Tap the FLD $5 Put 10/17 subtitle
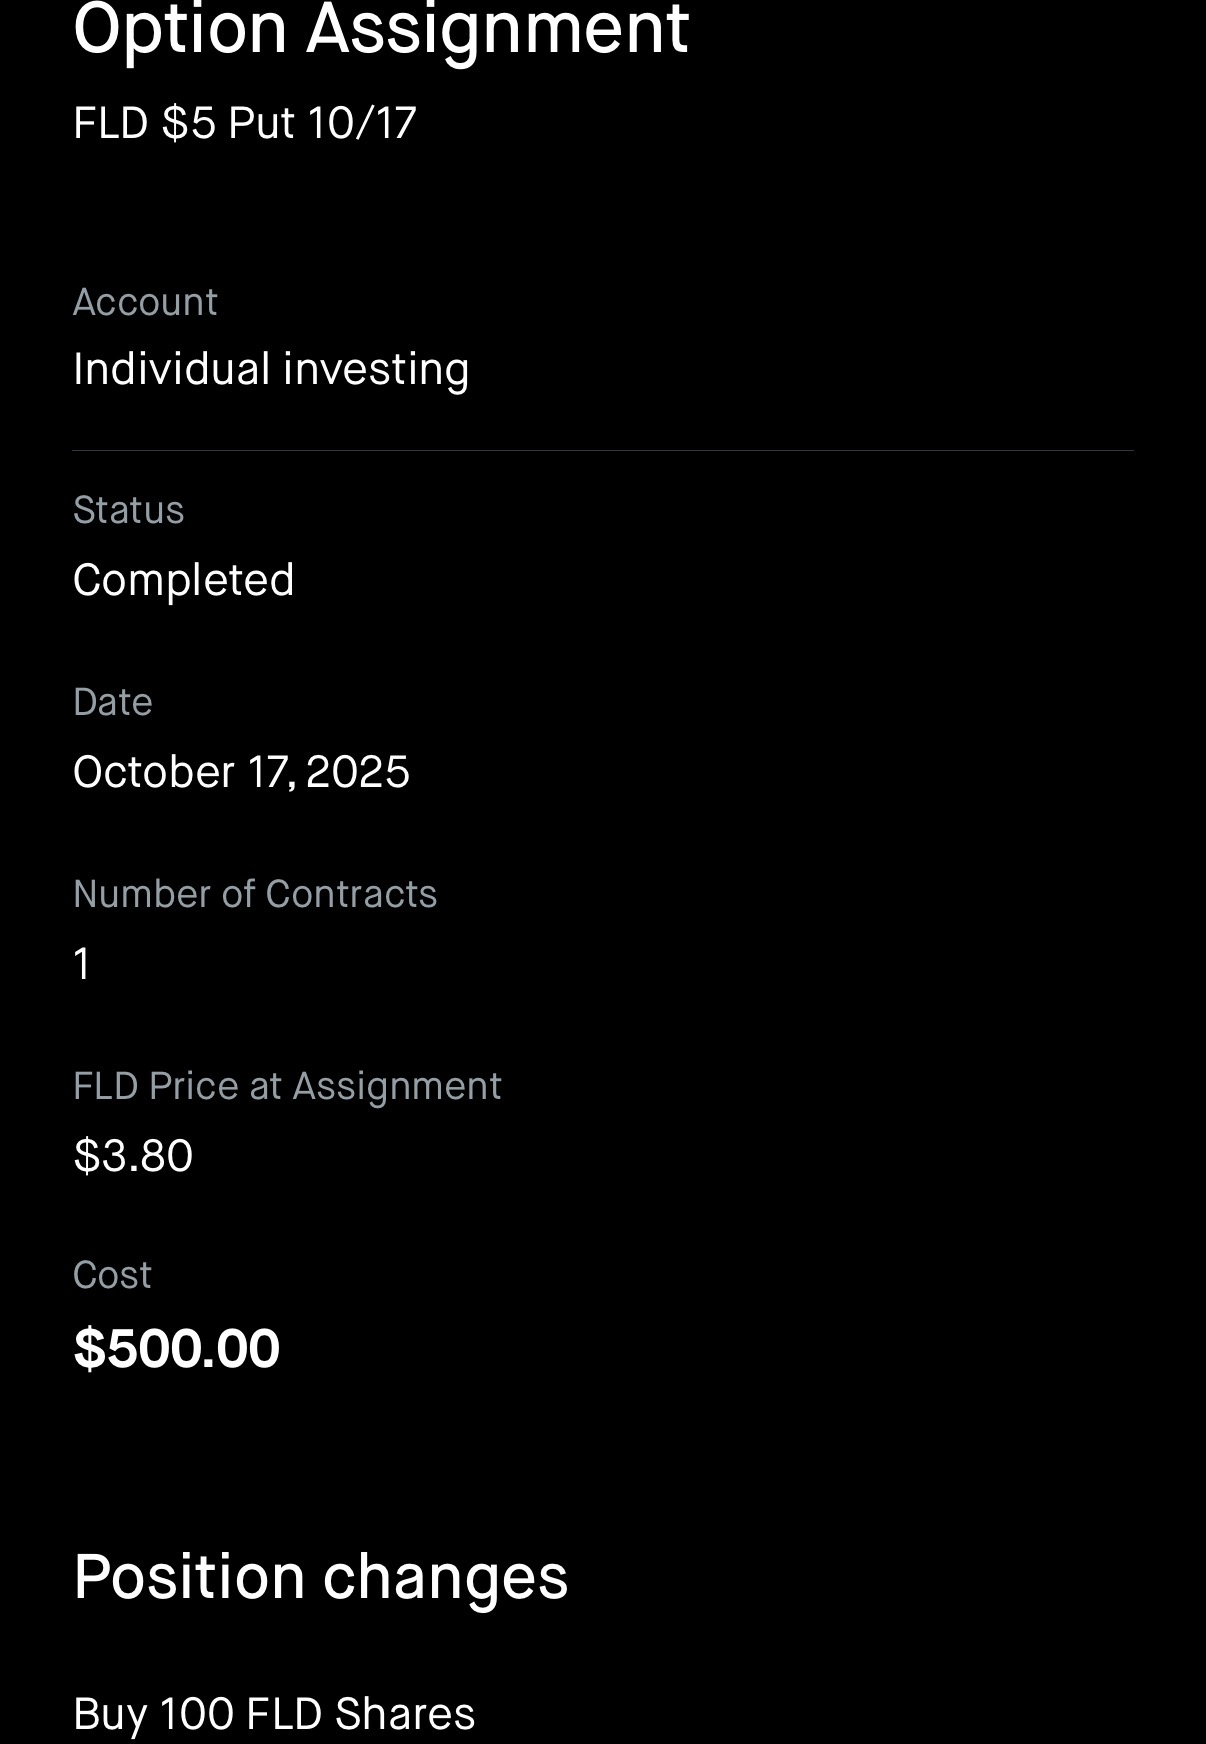Screen dimensions: 1206x1744 [x=244, y=123]
